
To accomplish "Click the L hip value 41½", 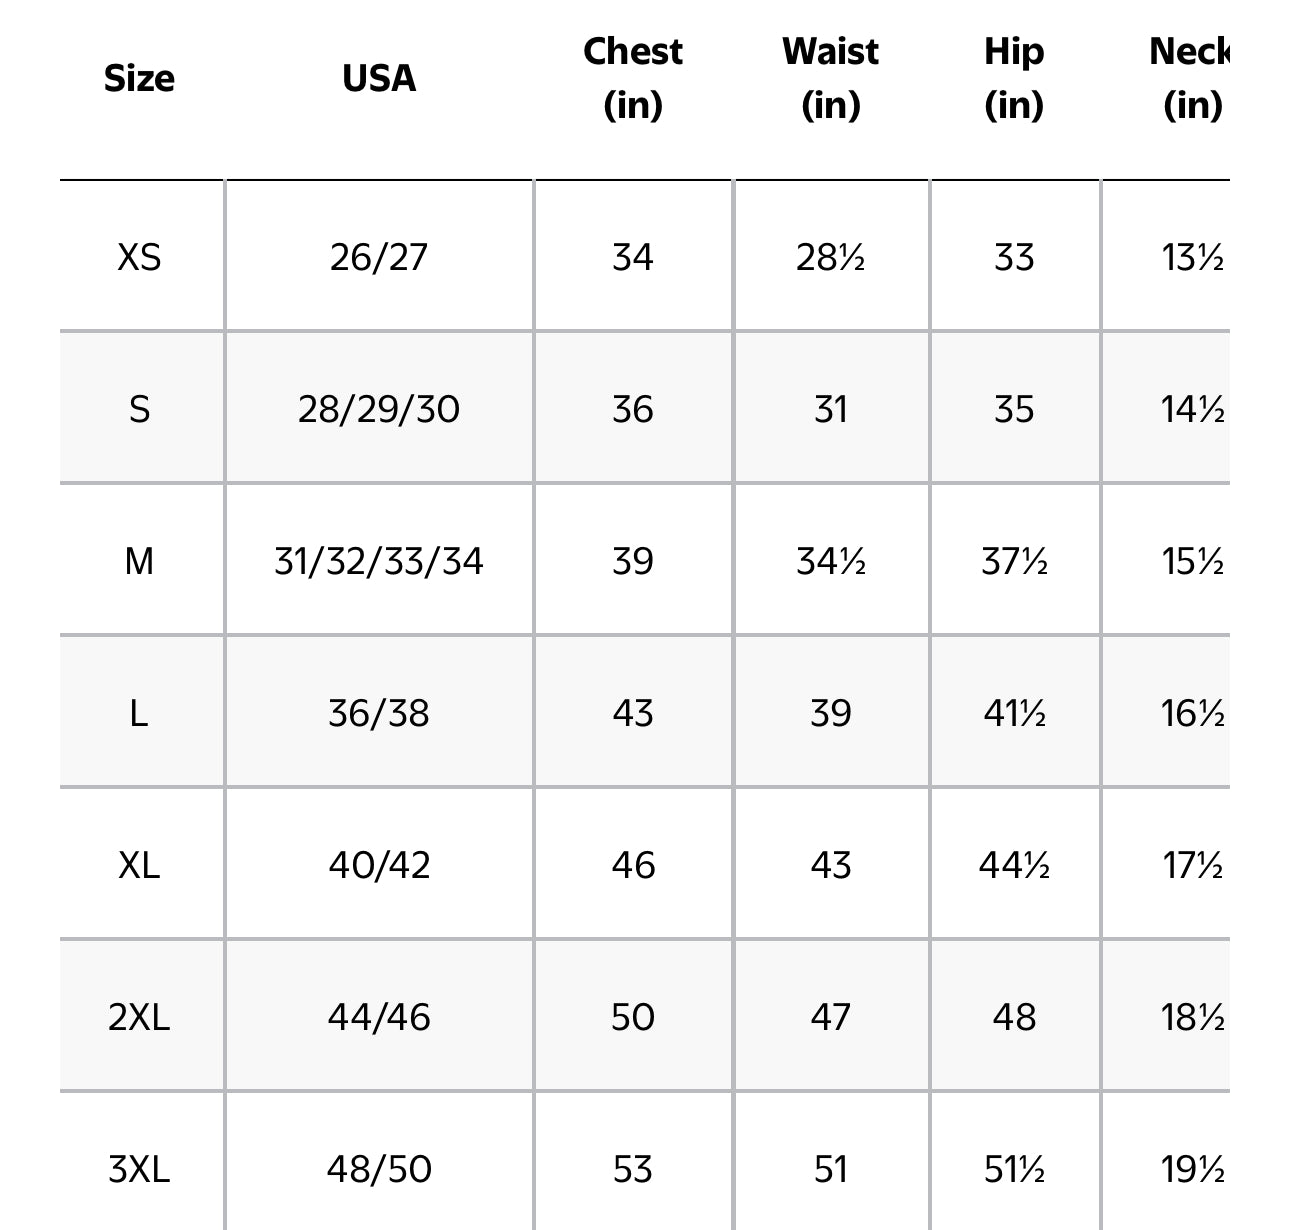I will click(1014, 713).
